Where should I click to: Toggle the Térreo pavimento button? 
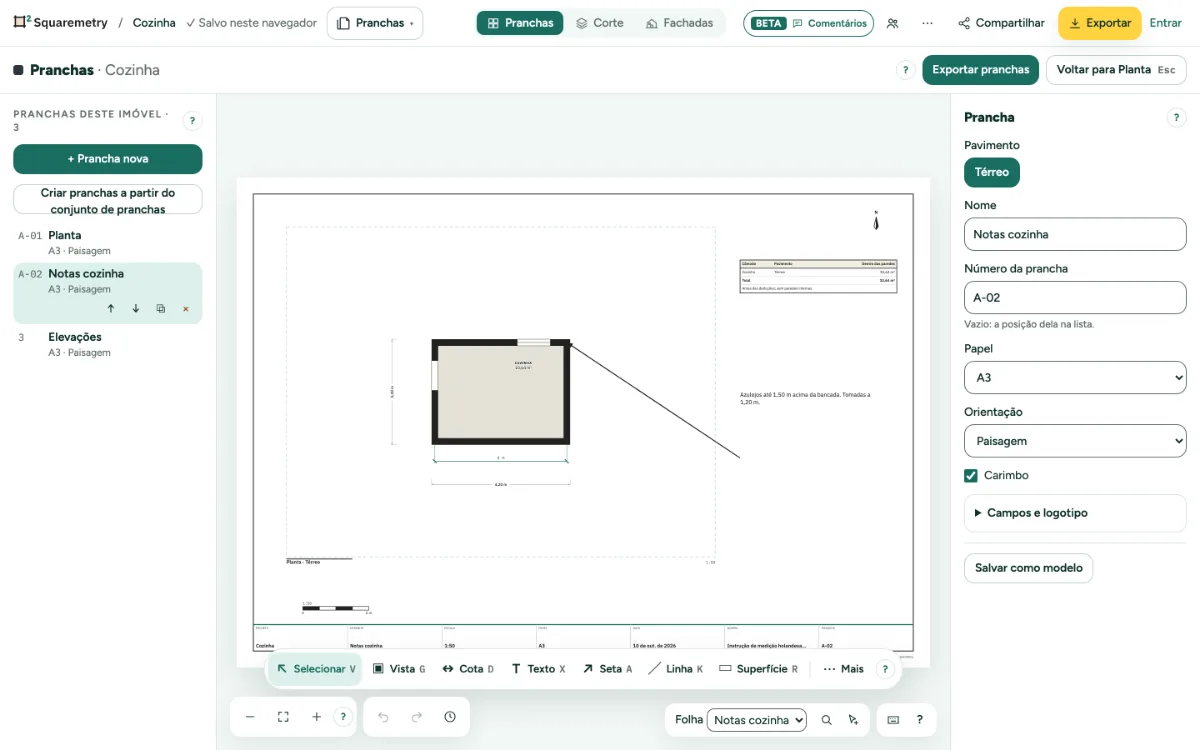(x=992, y=172)
